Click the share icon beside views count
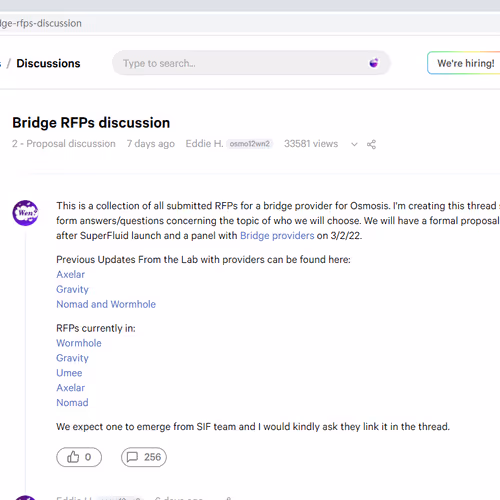500x500 pixels. pos(371,144)
